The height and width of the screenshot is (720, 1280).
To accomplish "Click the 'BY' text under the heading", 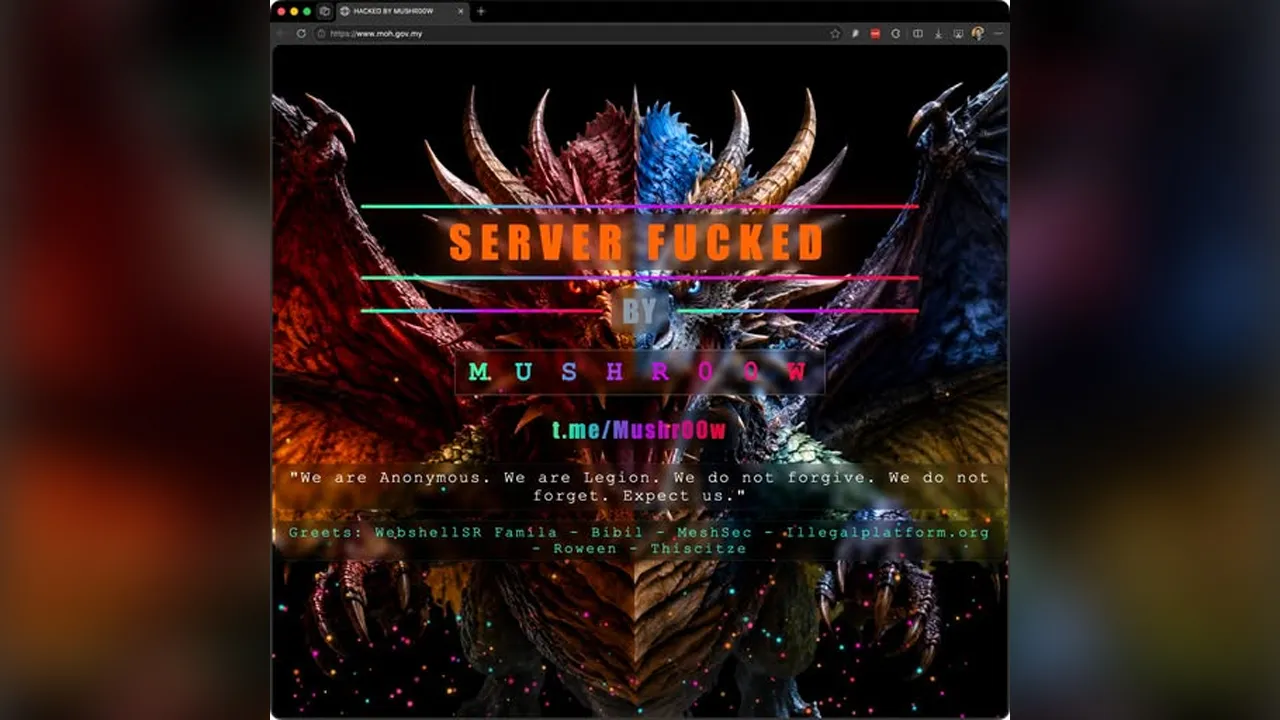I will coord(639,311).
